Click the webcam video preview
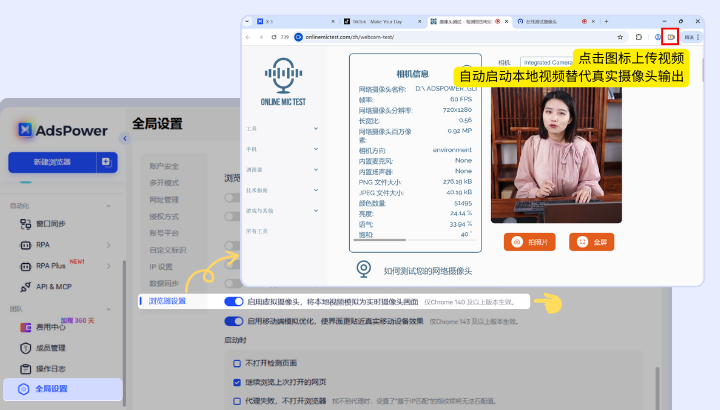This screenshot has height=410, width=720. tap(557, 155)
